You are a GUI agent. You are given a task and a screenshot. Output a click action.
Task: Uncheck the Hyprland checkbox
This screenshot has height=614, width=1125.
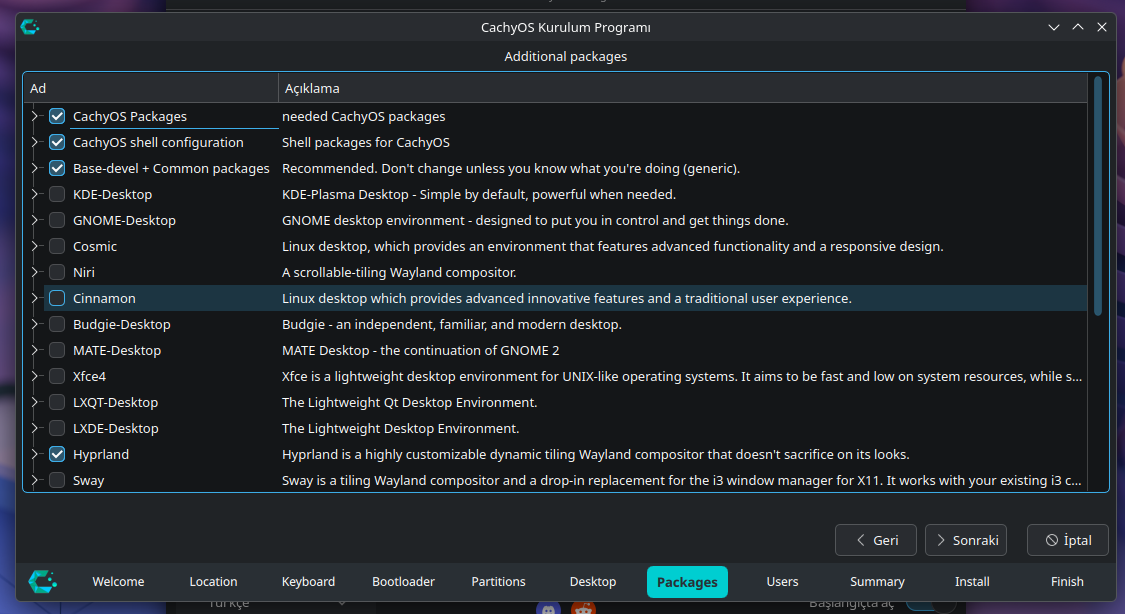pos(57,454)
